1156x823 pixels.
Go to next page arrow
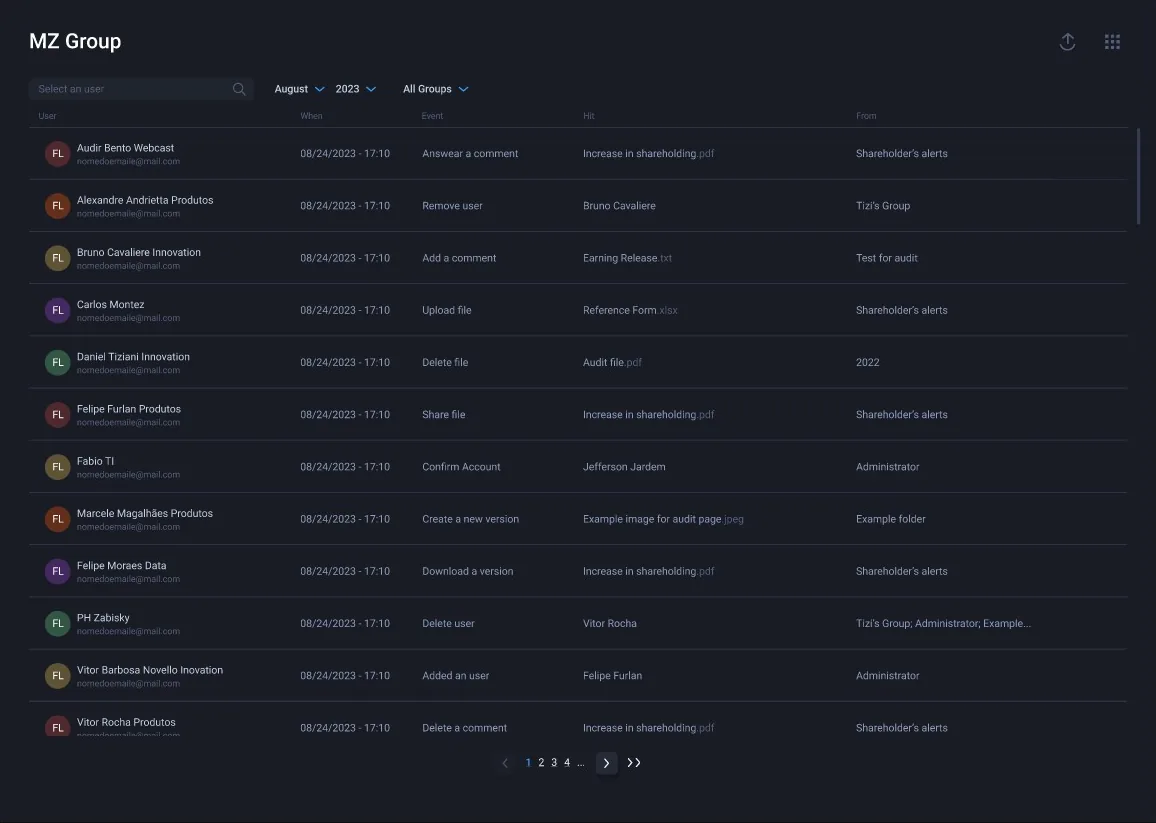click(x=606, y=763)
